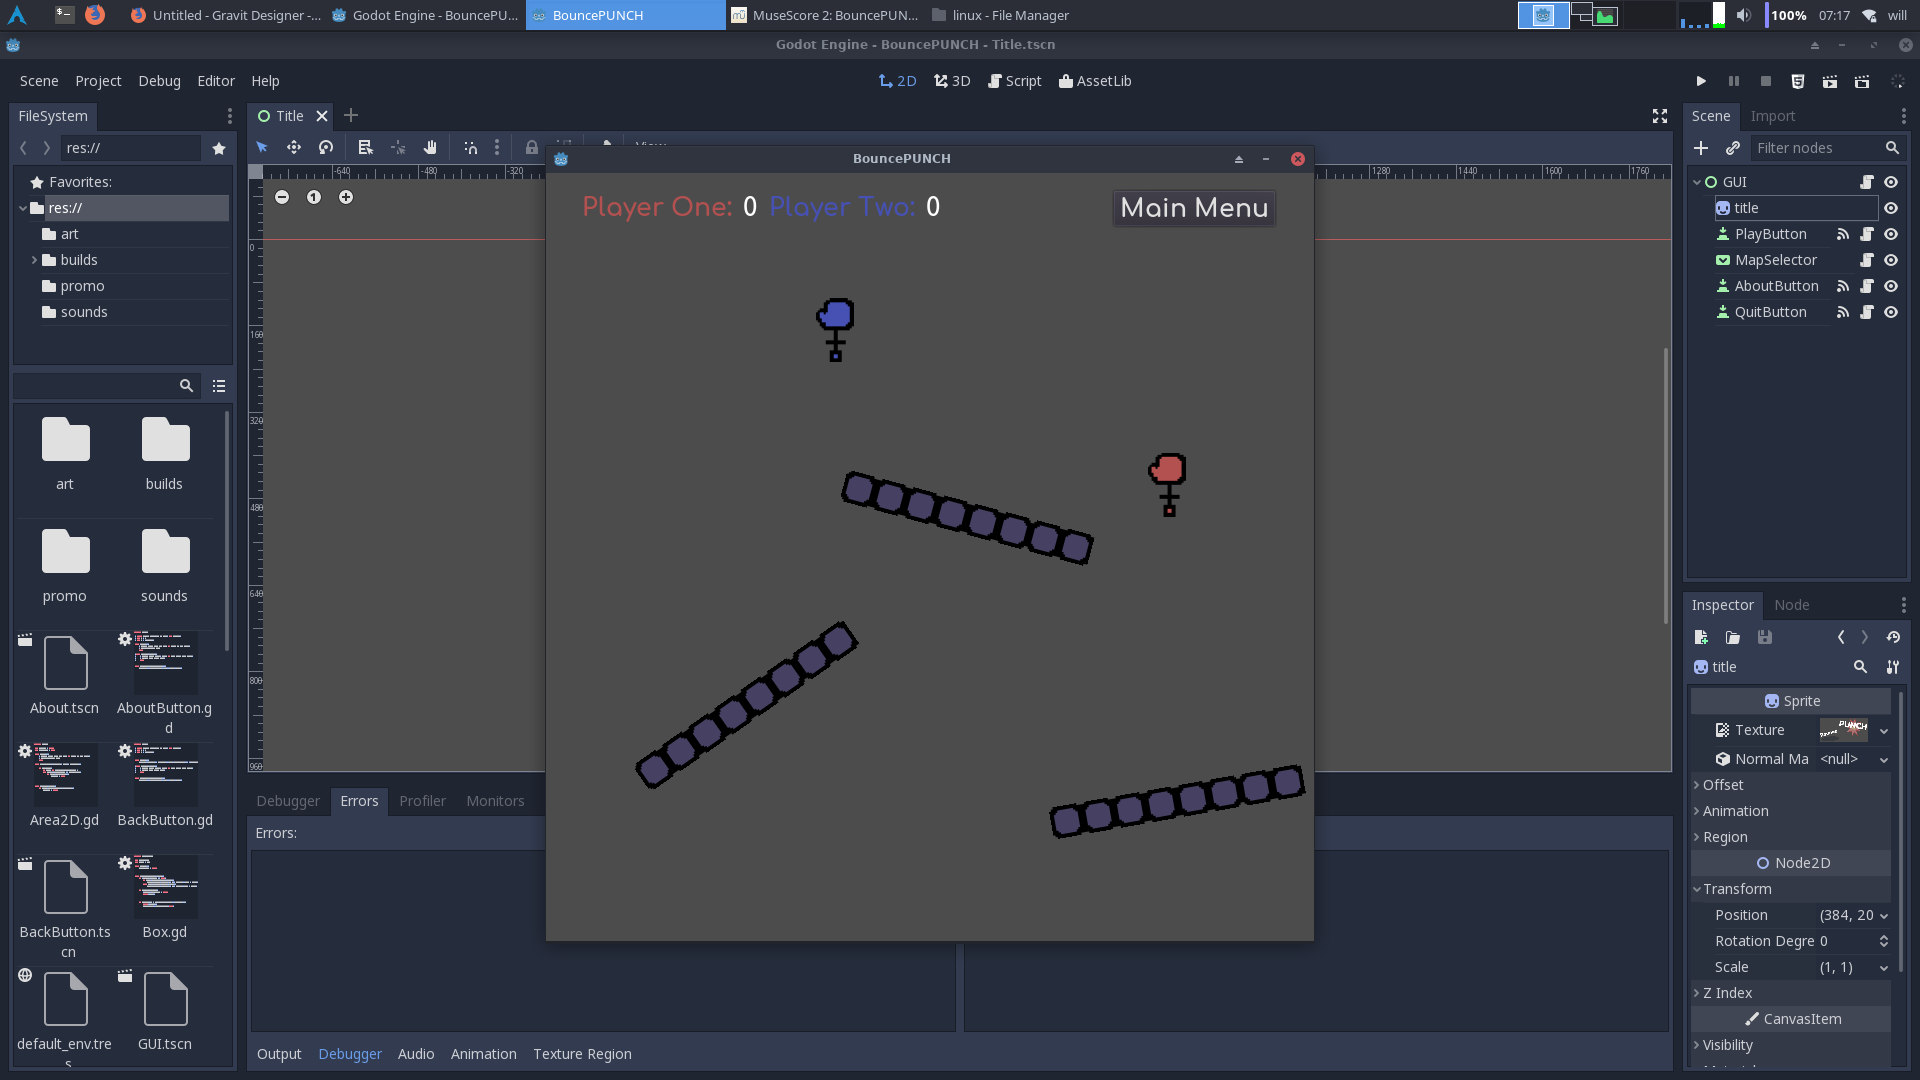The height and width of the screenshot is (1080, 1920).
Task: Play a custom scene
Action: click(1862, 81)
